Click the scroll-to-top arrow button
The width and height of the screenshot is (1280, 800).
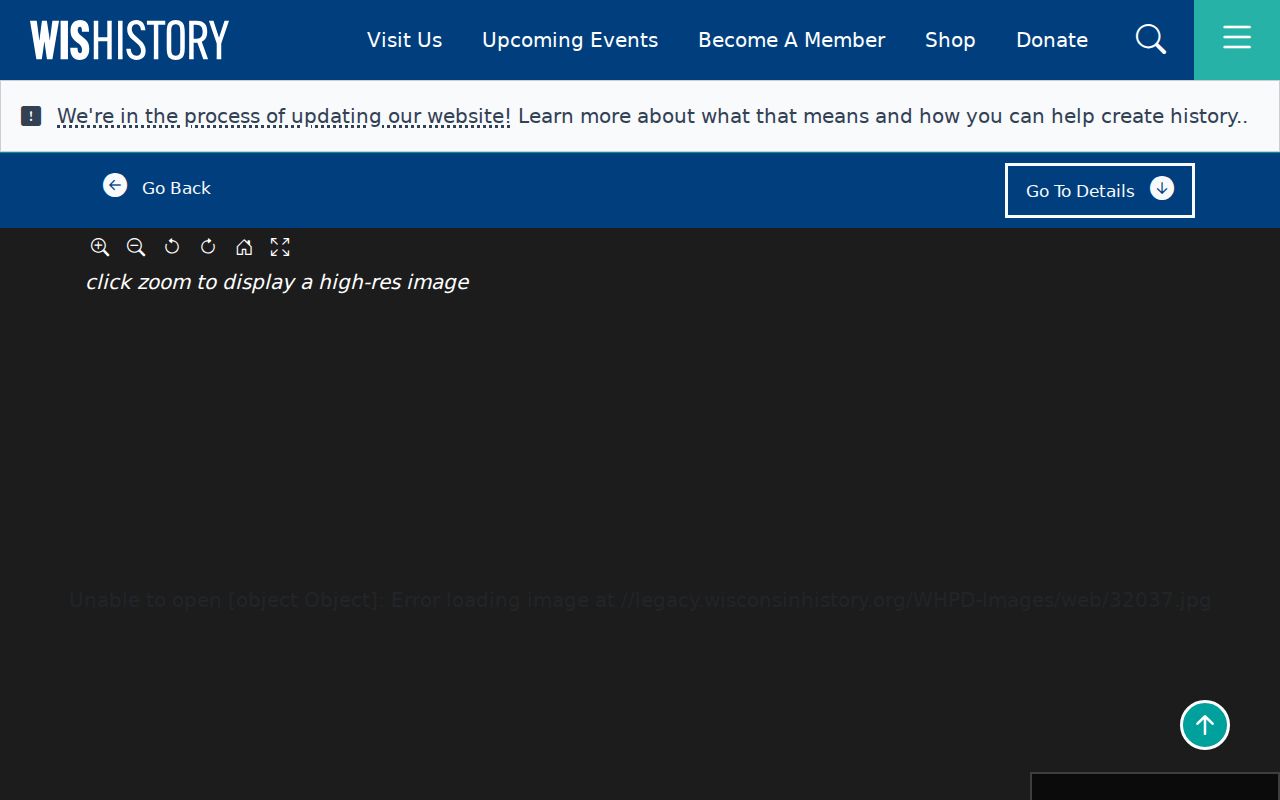coord(1205,725)
